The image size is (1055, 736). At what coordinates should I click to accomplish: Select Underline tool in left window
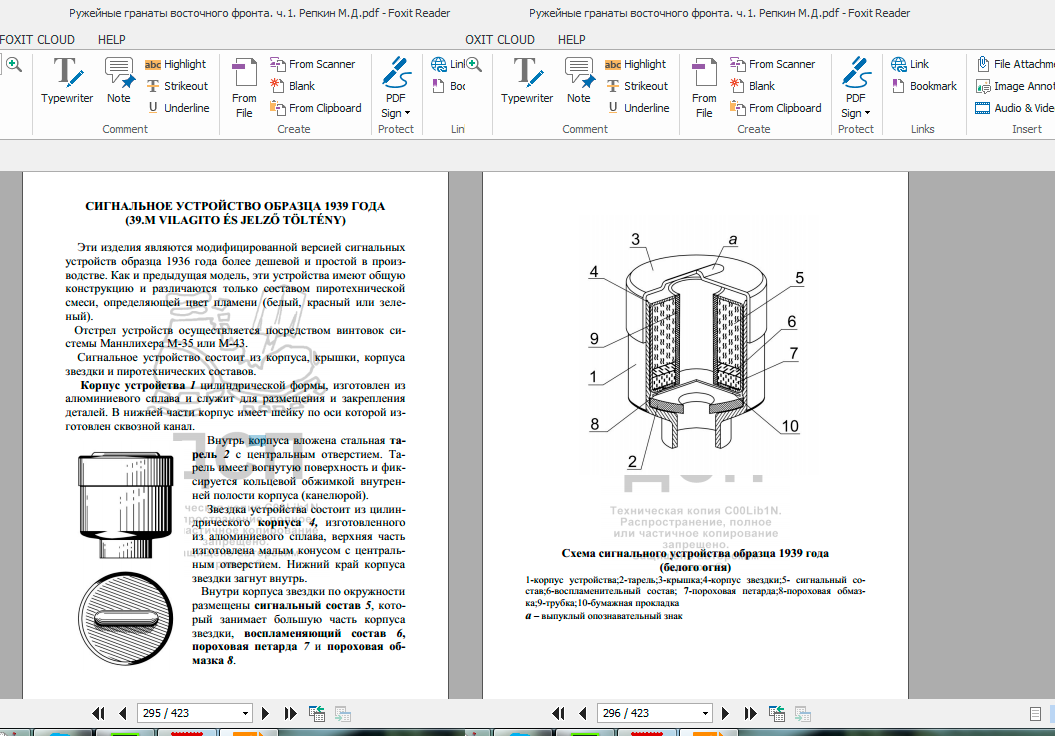pos(178,108)
